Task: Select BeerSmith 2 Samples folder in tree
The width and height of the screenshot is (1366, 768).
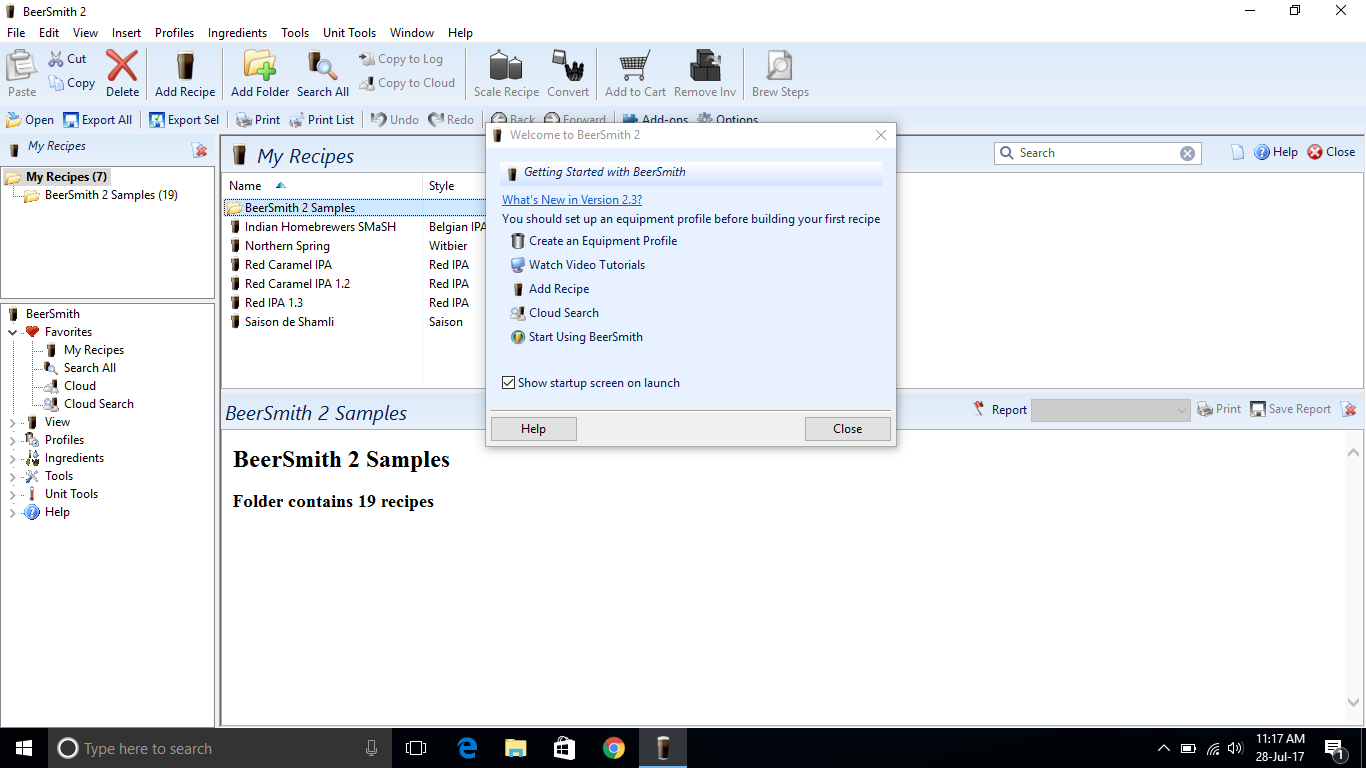Action: pos(111,195)
